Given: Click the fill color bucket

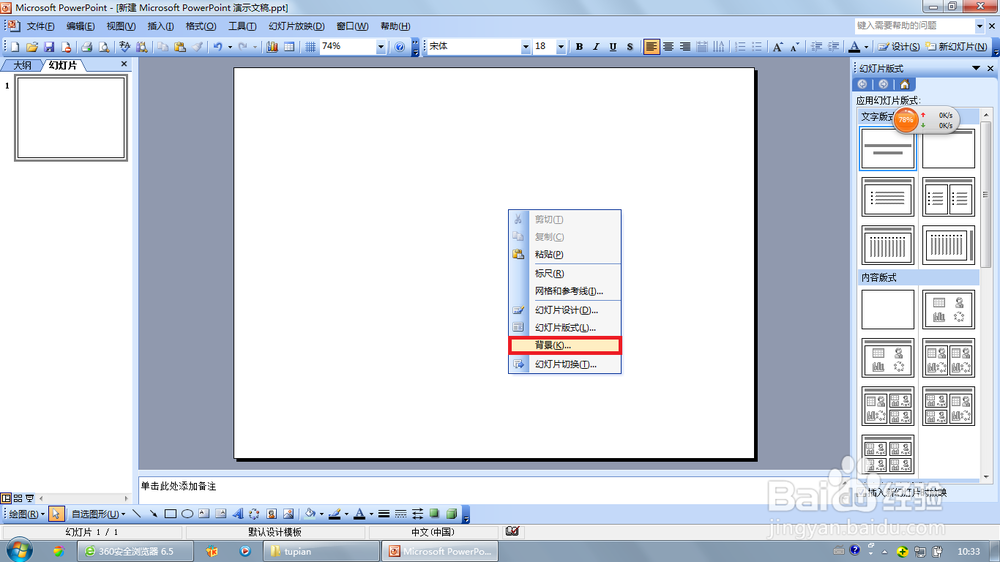Looking at the screenshot, I should 310,514.
